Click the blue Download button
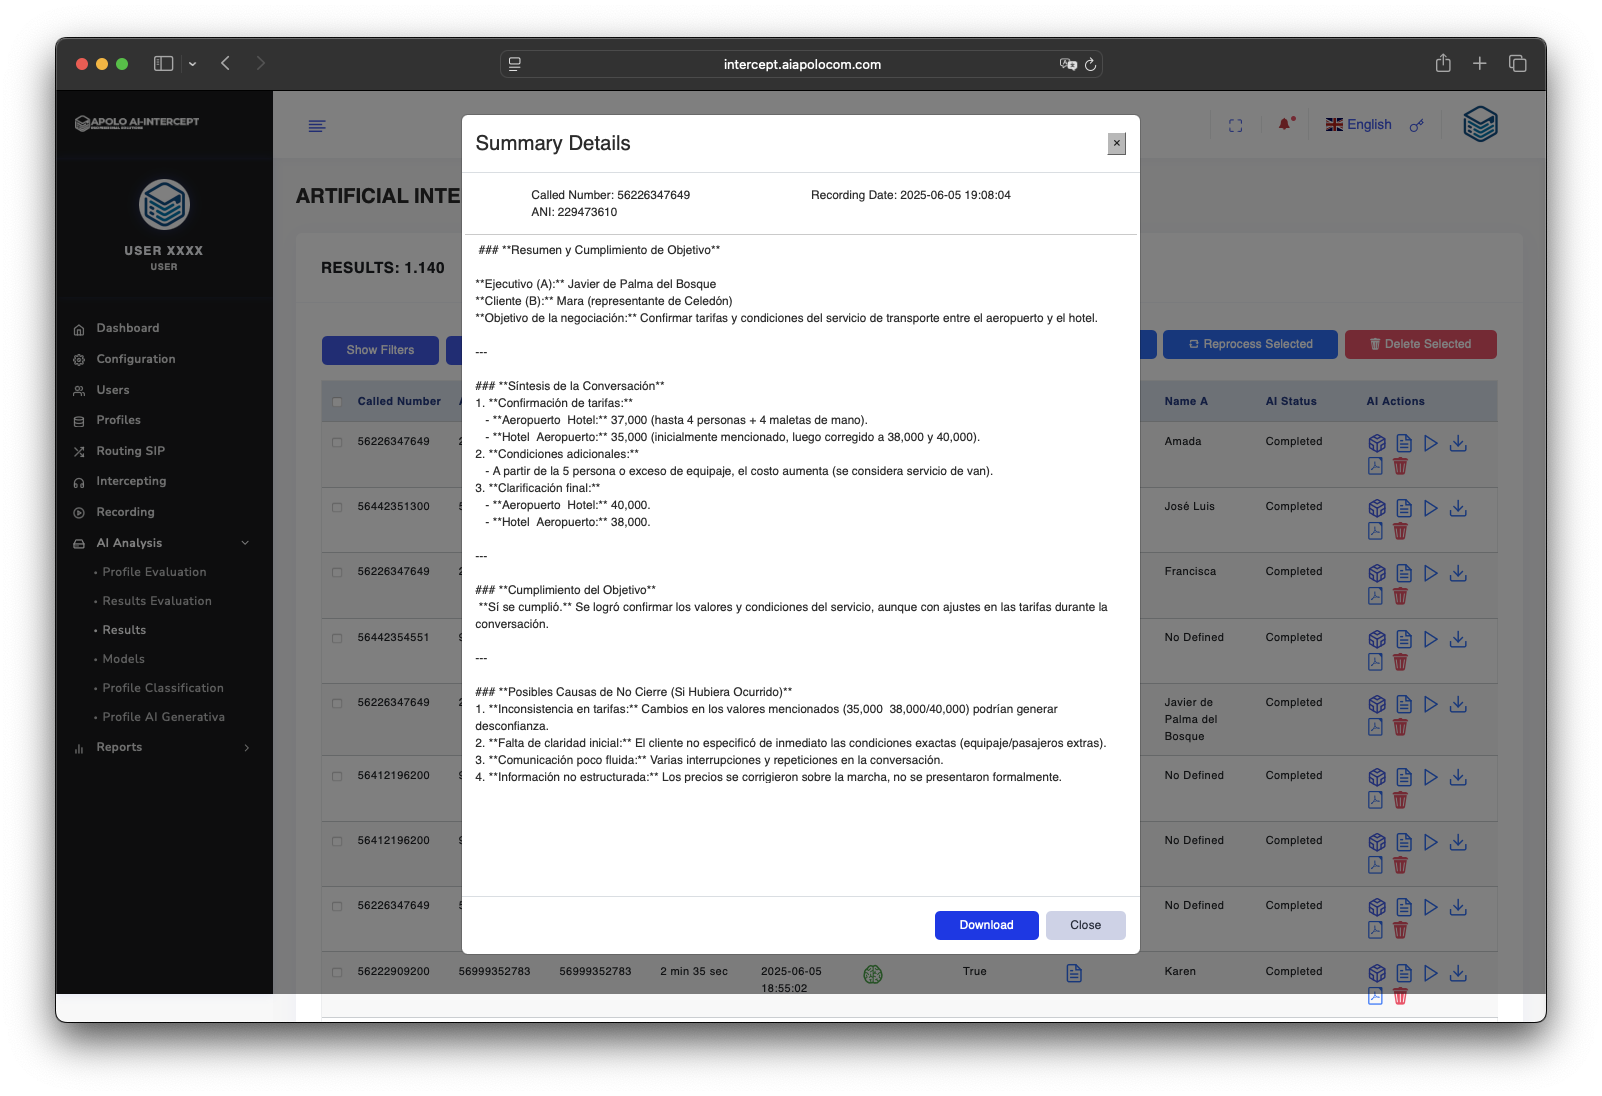The height and width of the screenshot is (1096, 1602). click(986, 925)
